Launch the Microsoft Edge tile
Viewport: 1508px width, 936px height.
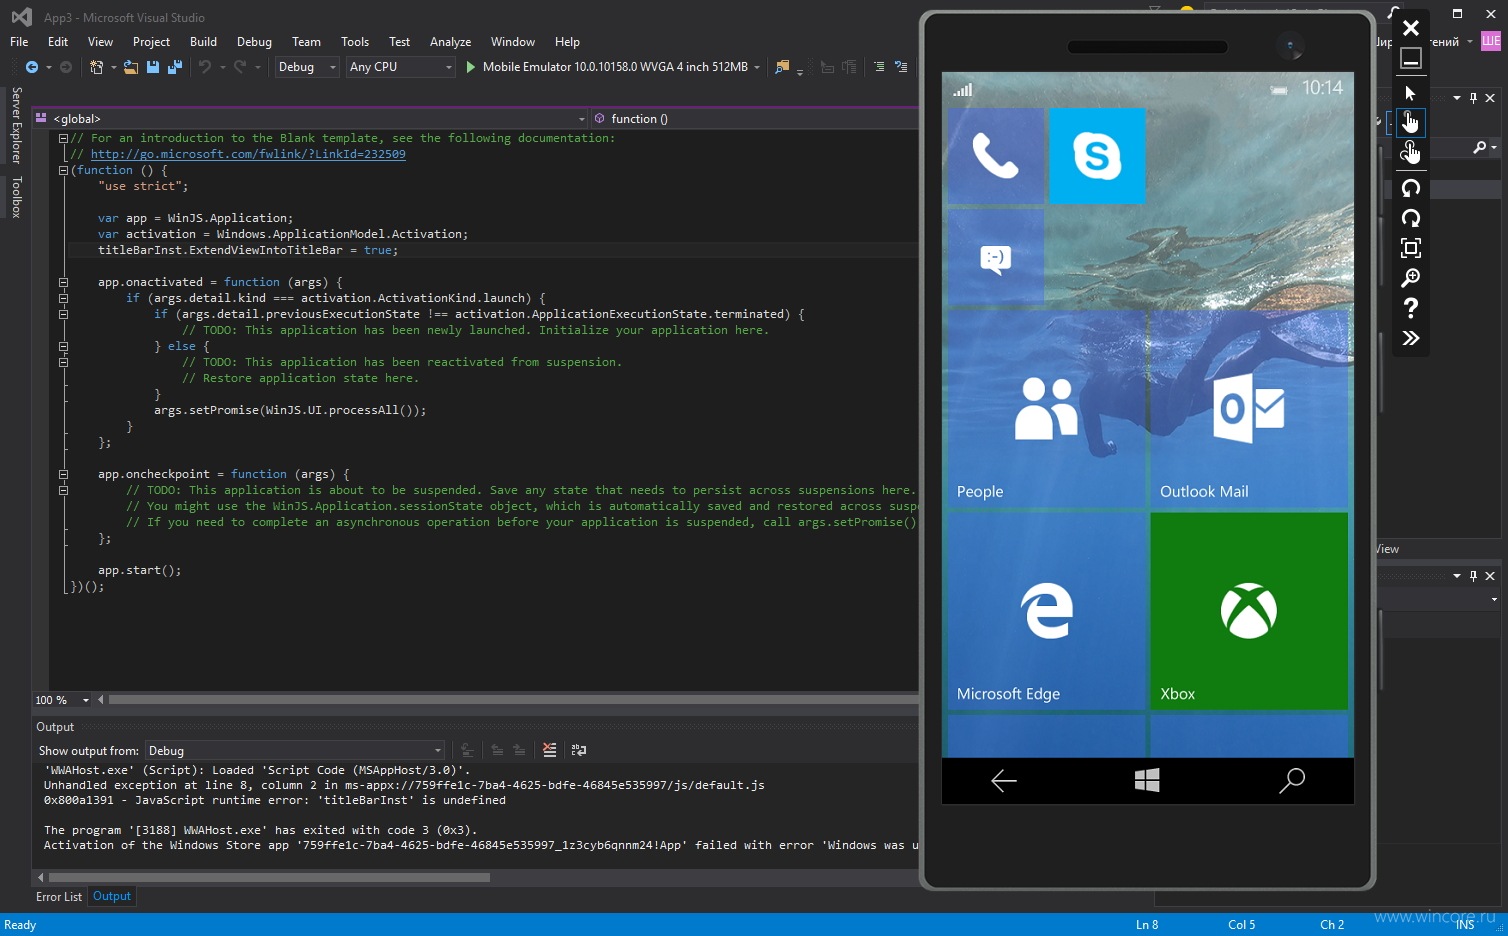point(1046,611)
